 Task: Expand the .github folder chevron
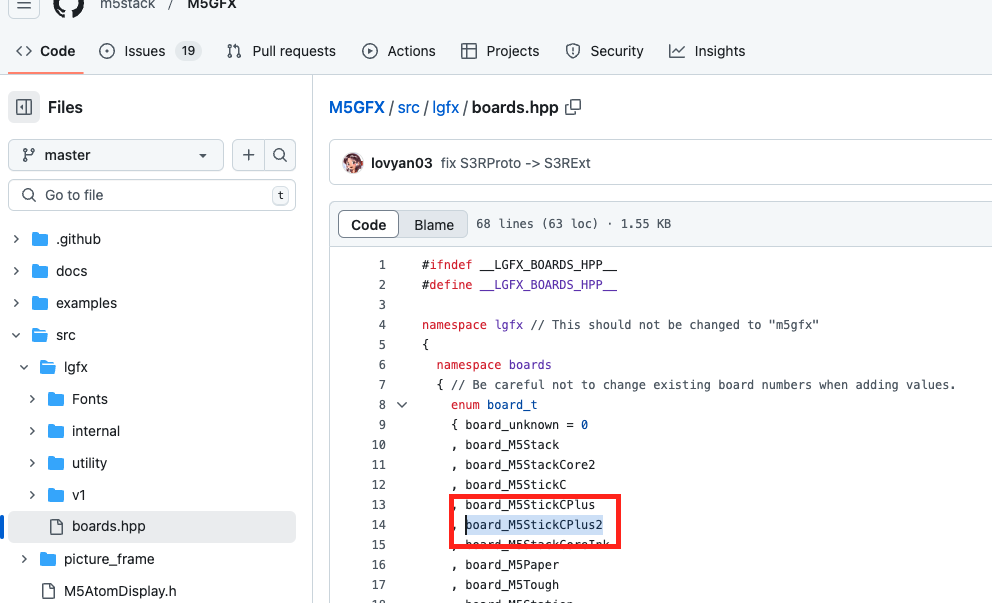tap(16, 239)
